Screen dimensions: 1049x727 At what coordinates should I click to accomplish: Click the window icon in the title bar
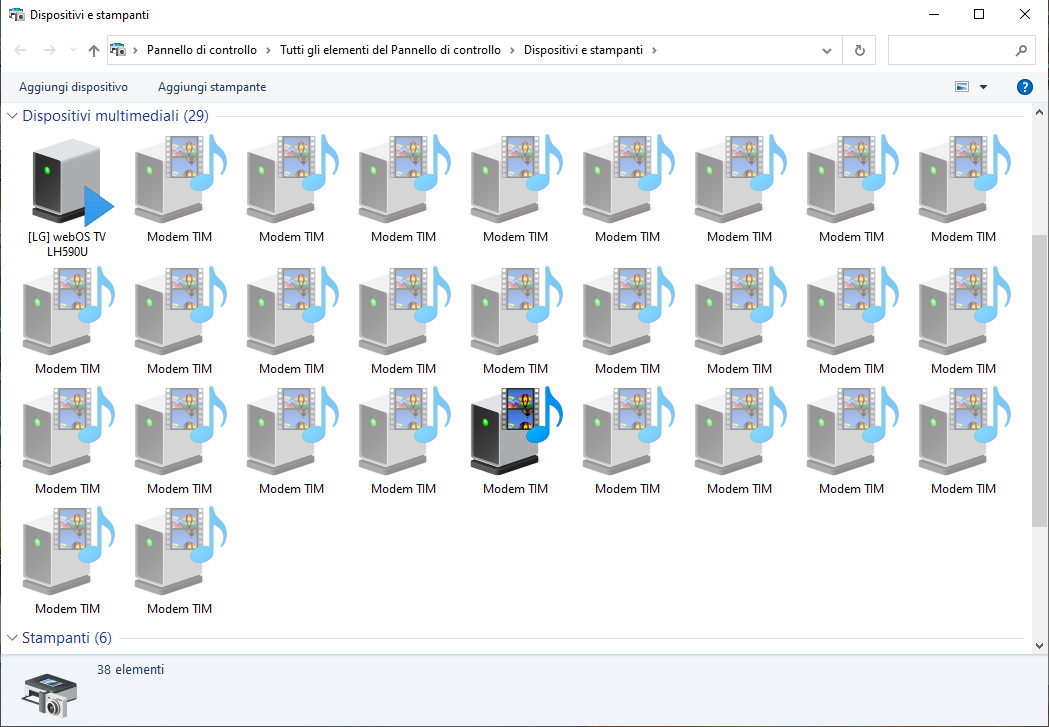16,15
